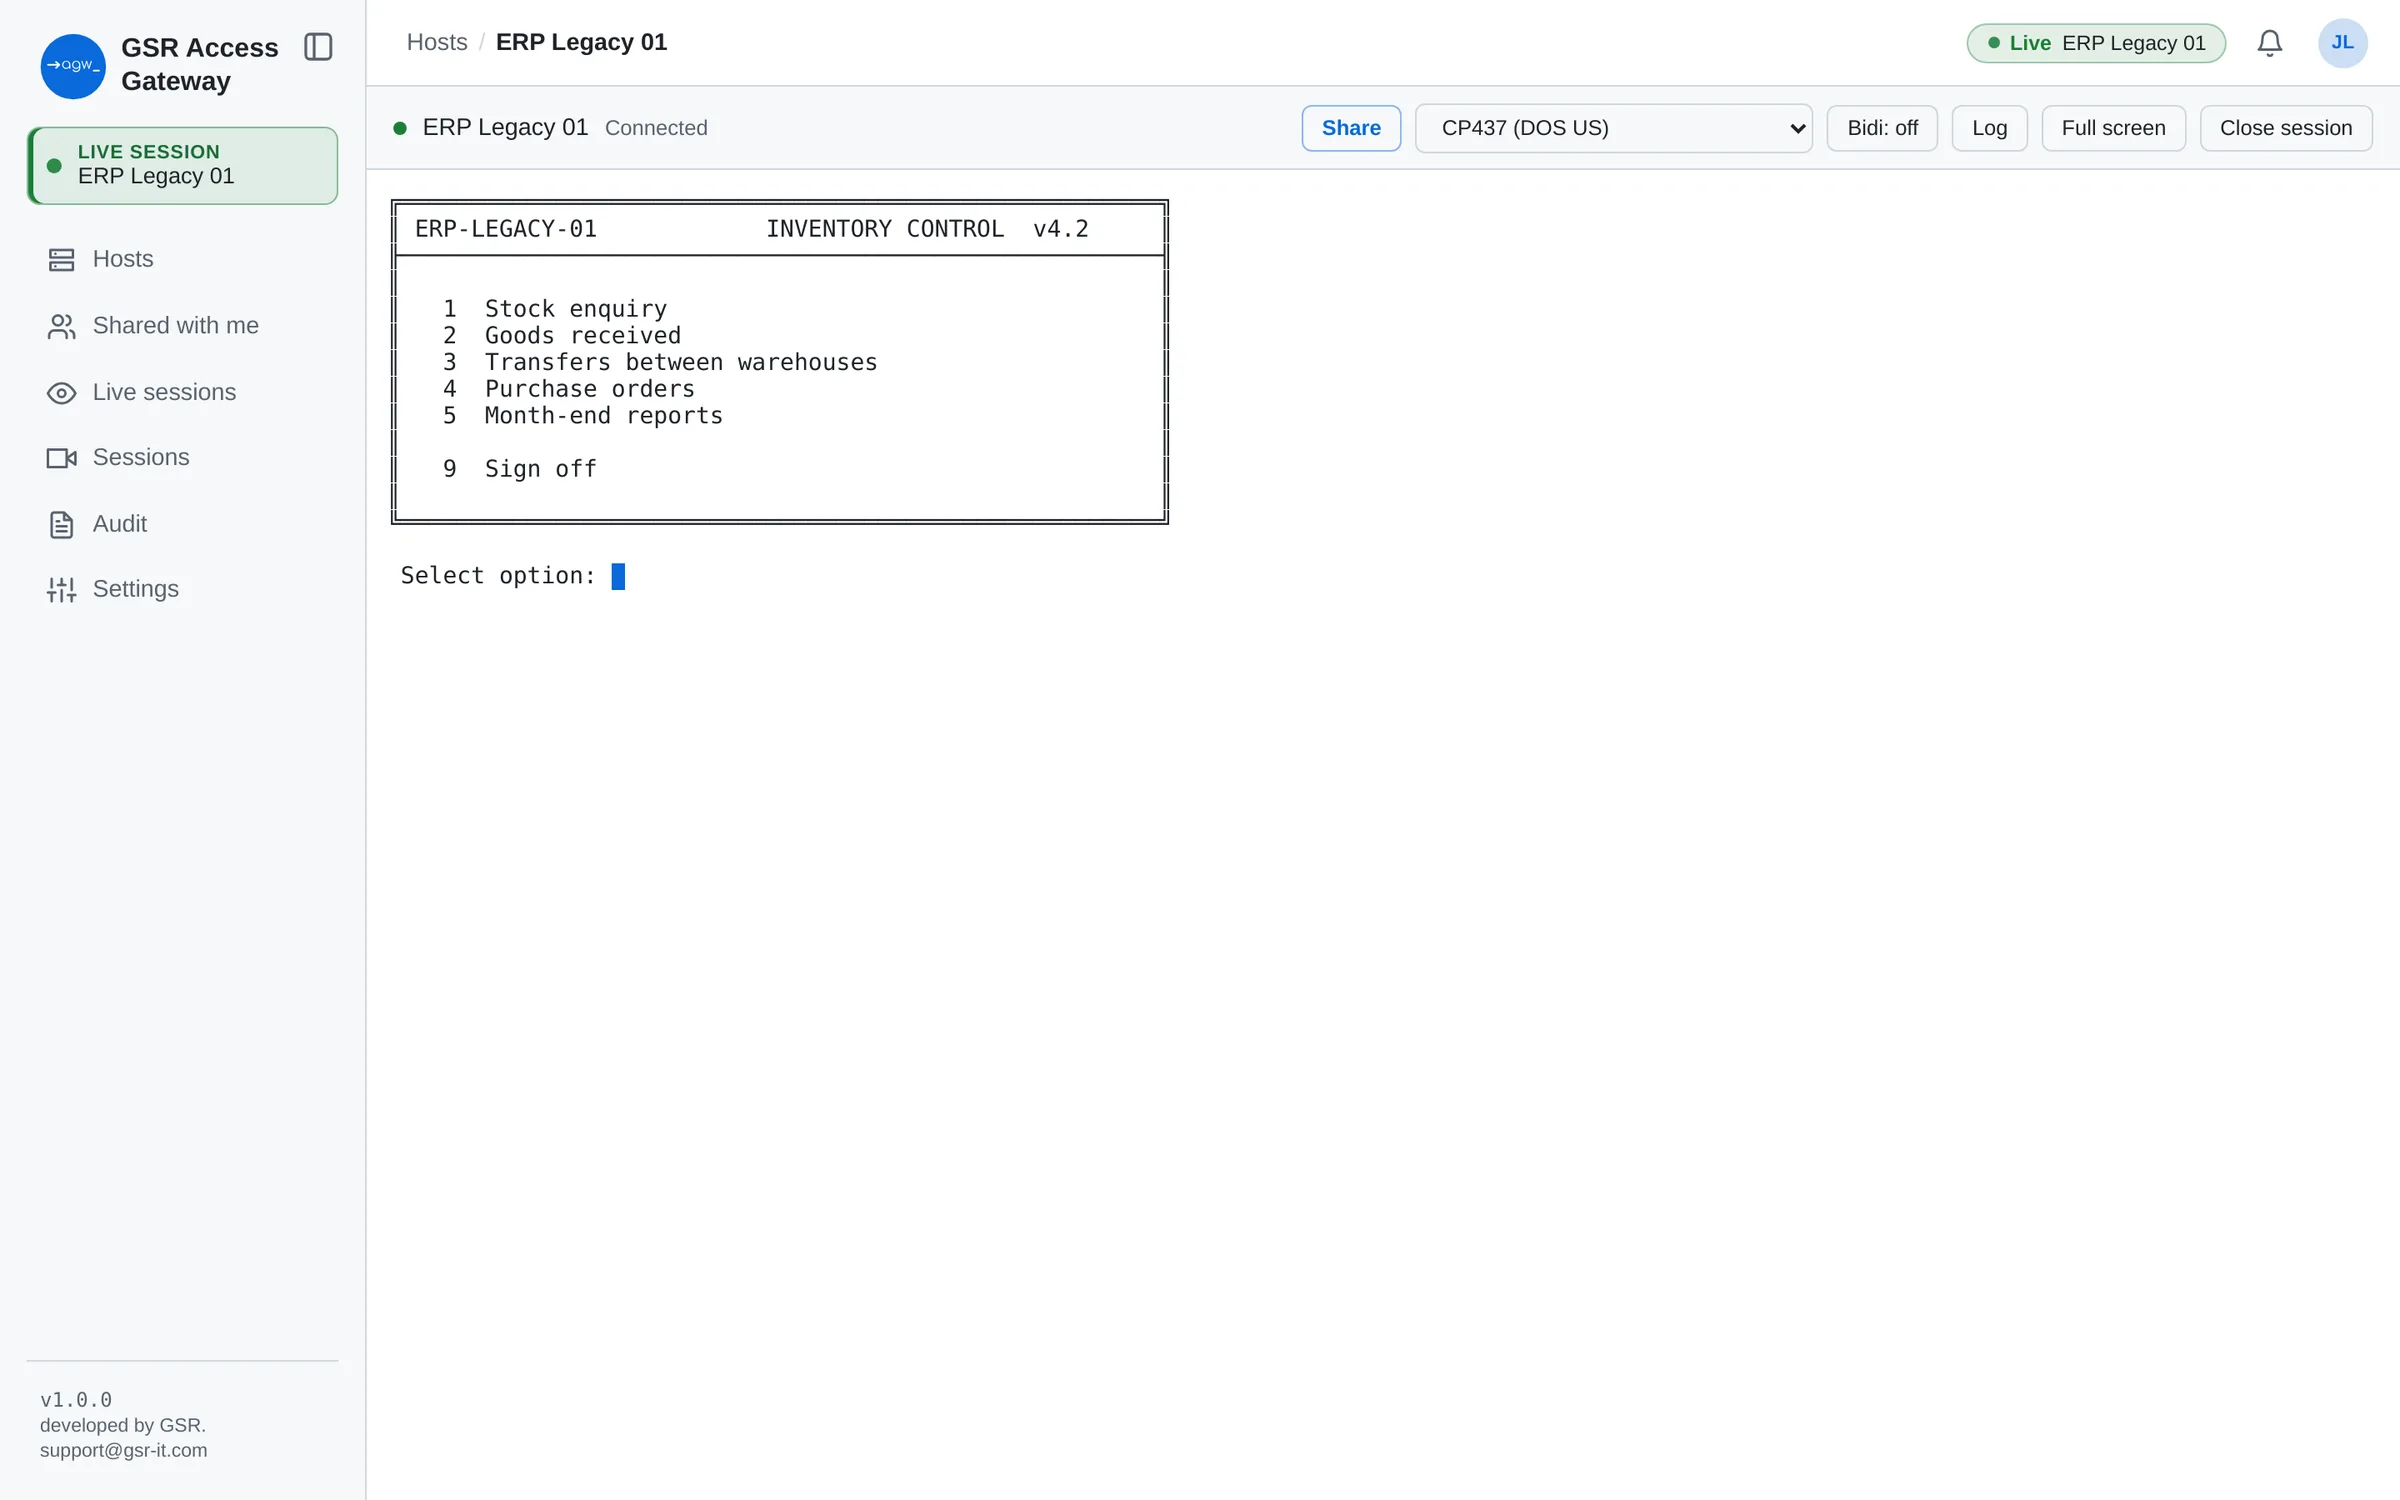Toggle Bidi off button
Screen dimensions: 2400x1500
pos(1882,128)
